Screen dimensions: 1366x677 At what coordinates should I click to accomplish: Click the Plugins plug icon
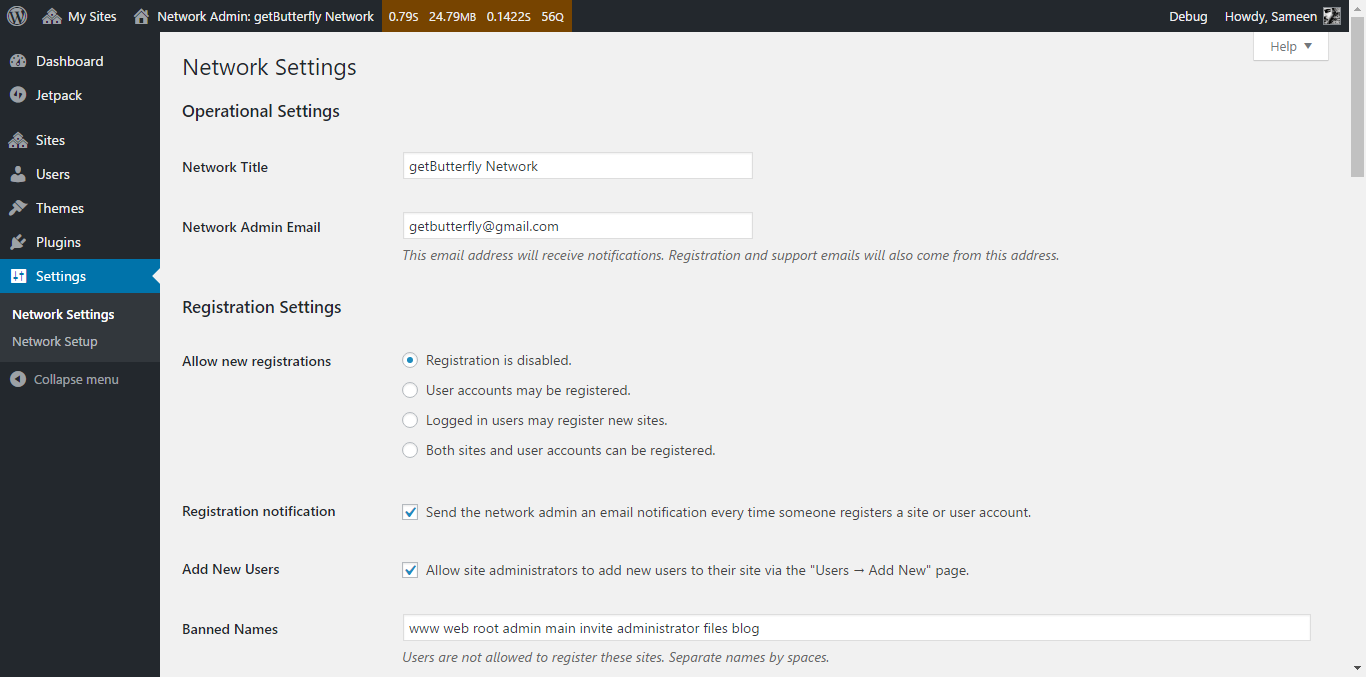pos(18,242)
